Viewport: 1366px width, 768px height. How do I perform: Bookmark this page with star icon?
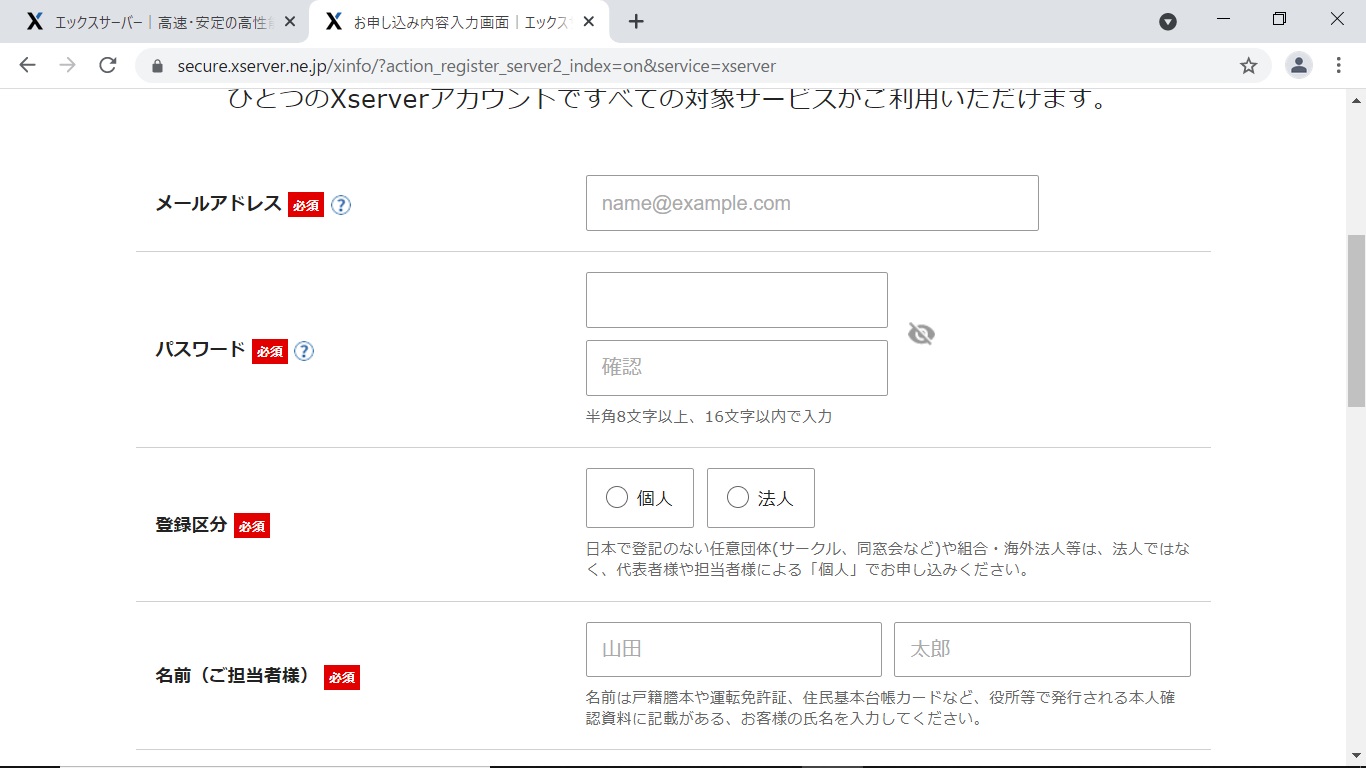coord(1248,66)
